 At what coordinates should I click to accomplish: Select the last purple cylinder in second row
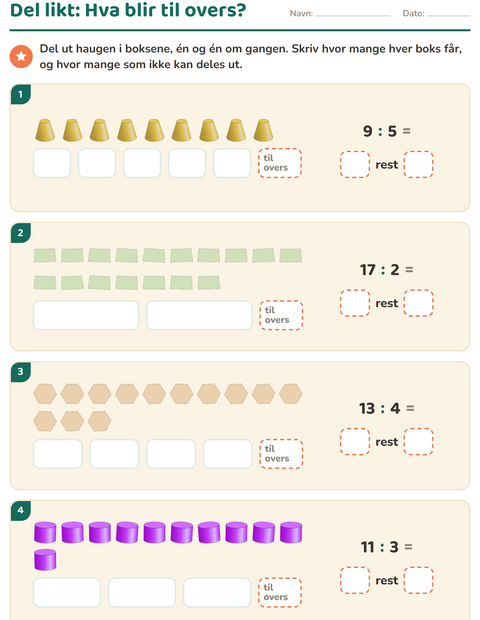[45, 560]
